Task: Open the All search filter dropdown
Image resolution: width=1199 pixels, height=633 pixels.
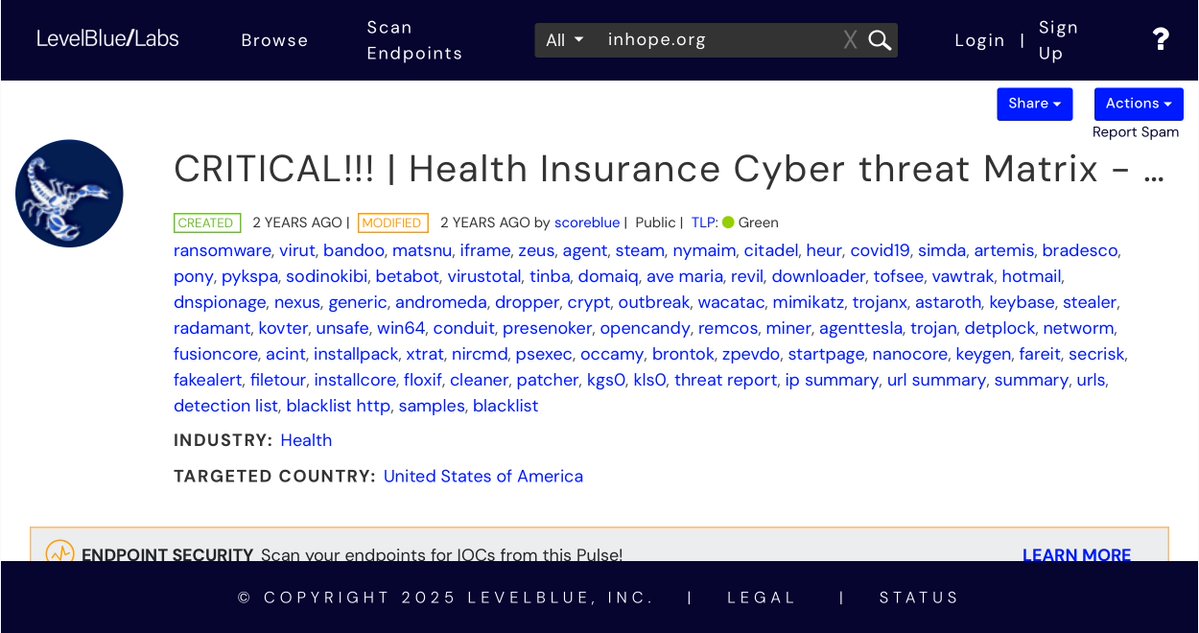Action: tap(565, 40)
